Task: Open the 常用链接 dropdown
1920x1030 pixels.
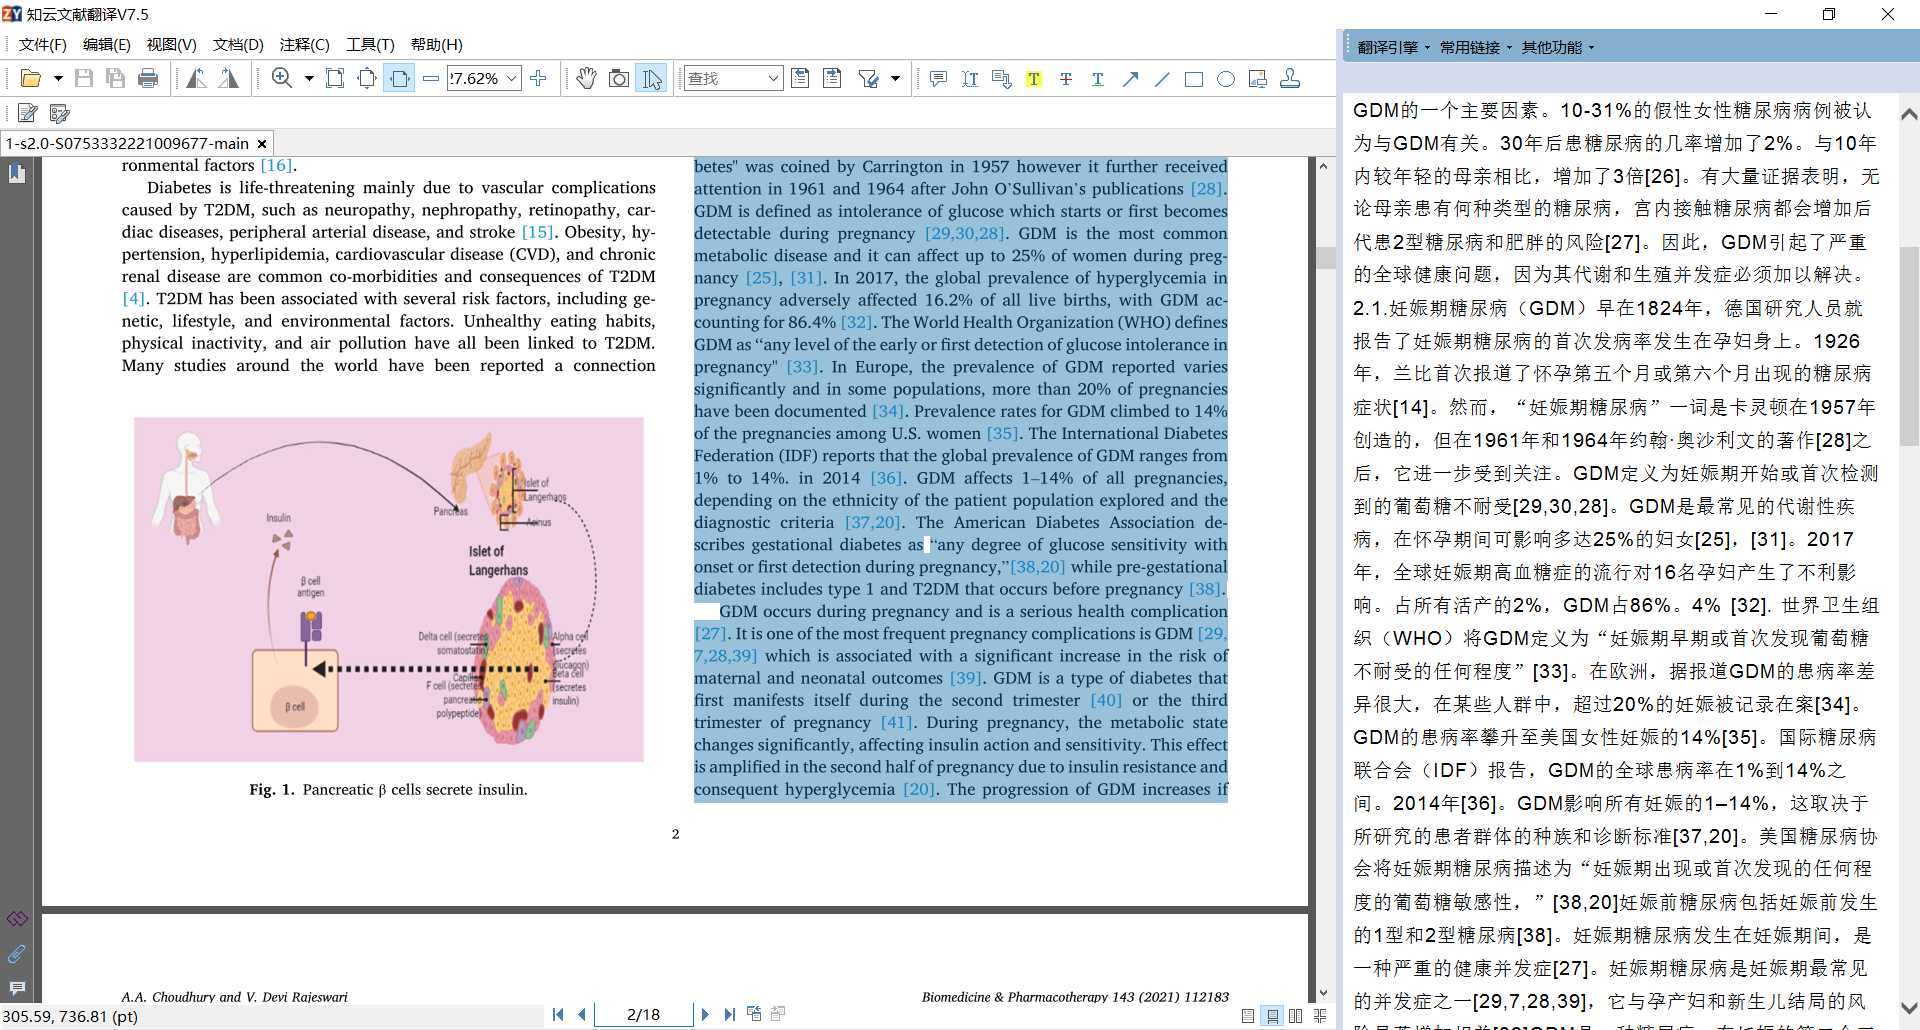Action: 1475,47
